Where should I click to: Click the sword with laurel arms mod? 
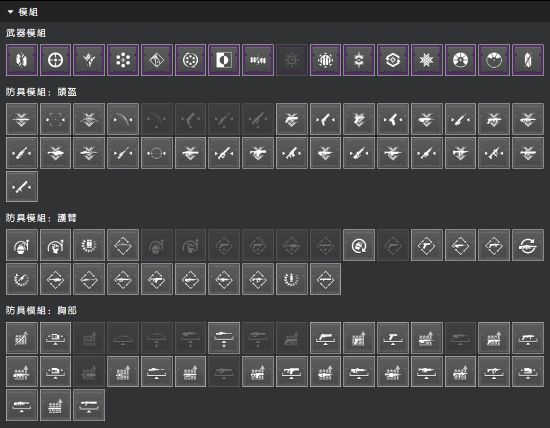(22, 279)
